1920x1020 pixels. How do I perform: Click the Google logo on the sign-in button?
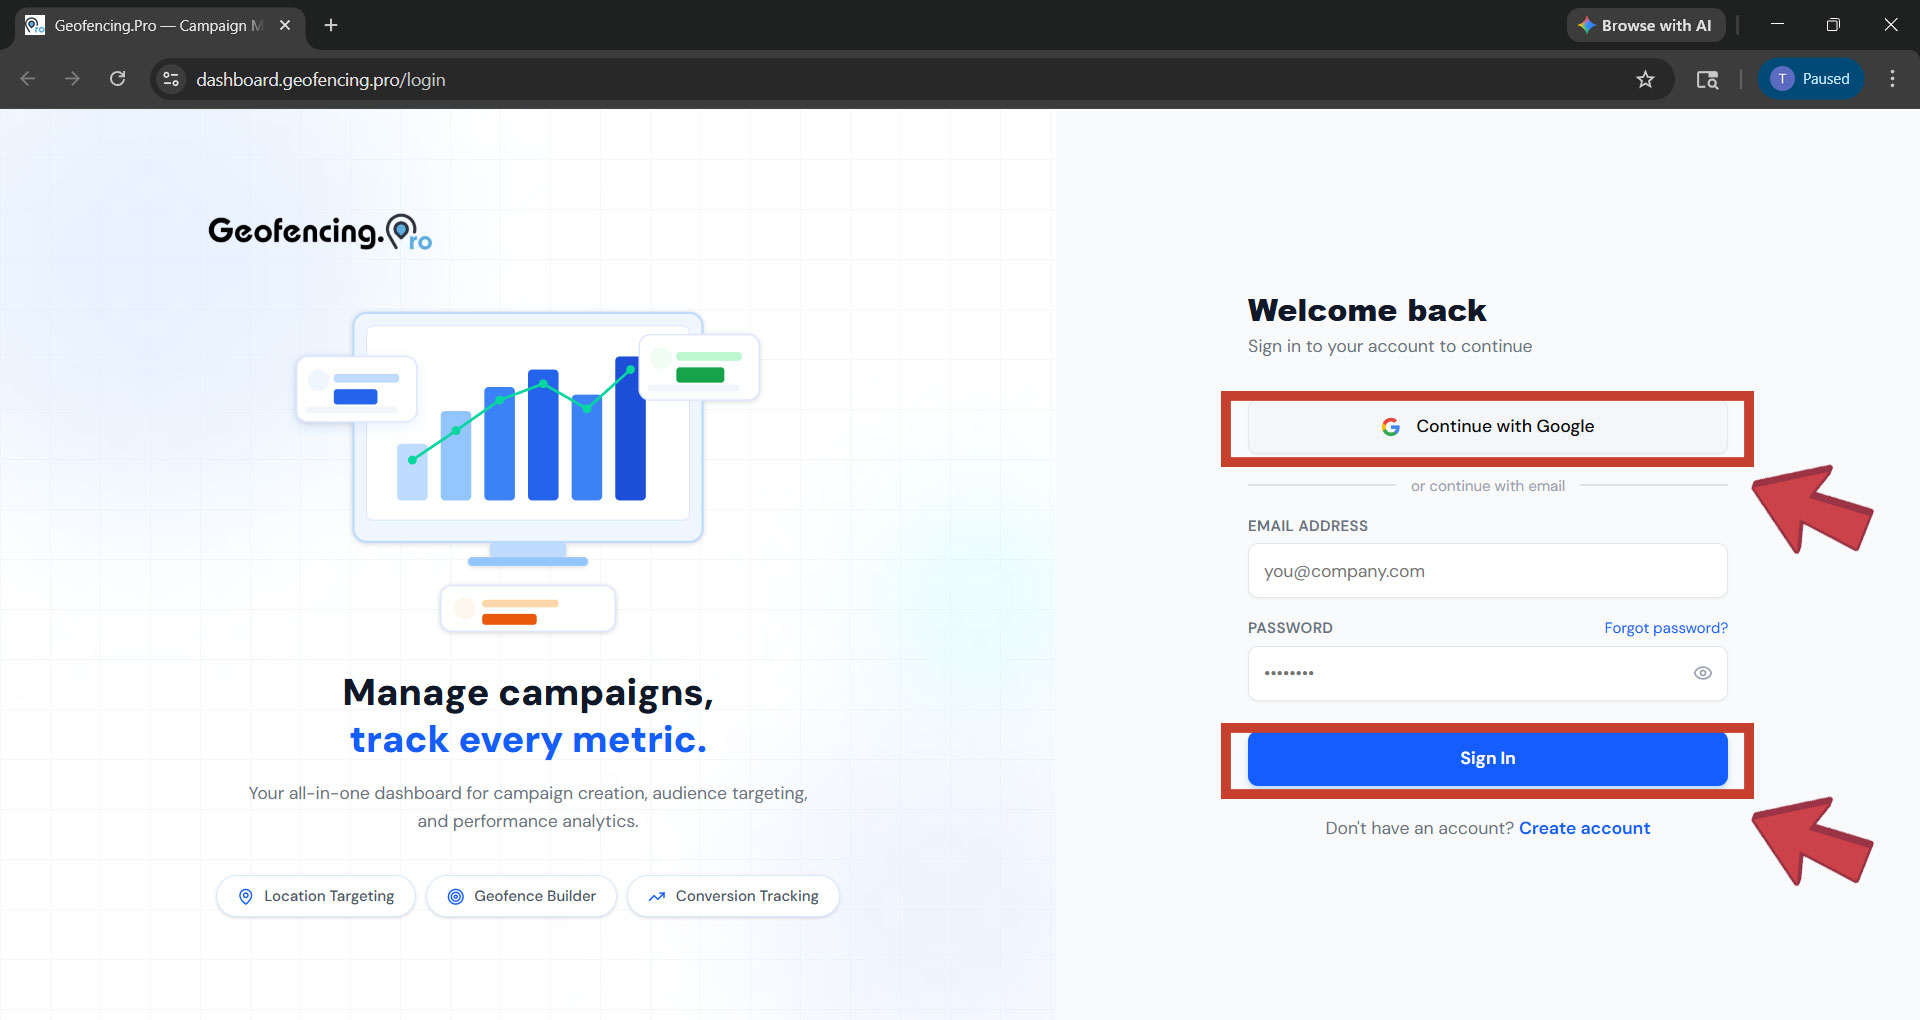pyautogui.click(x=1391, y=426)
